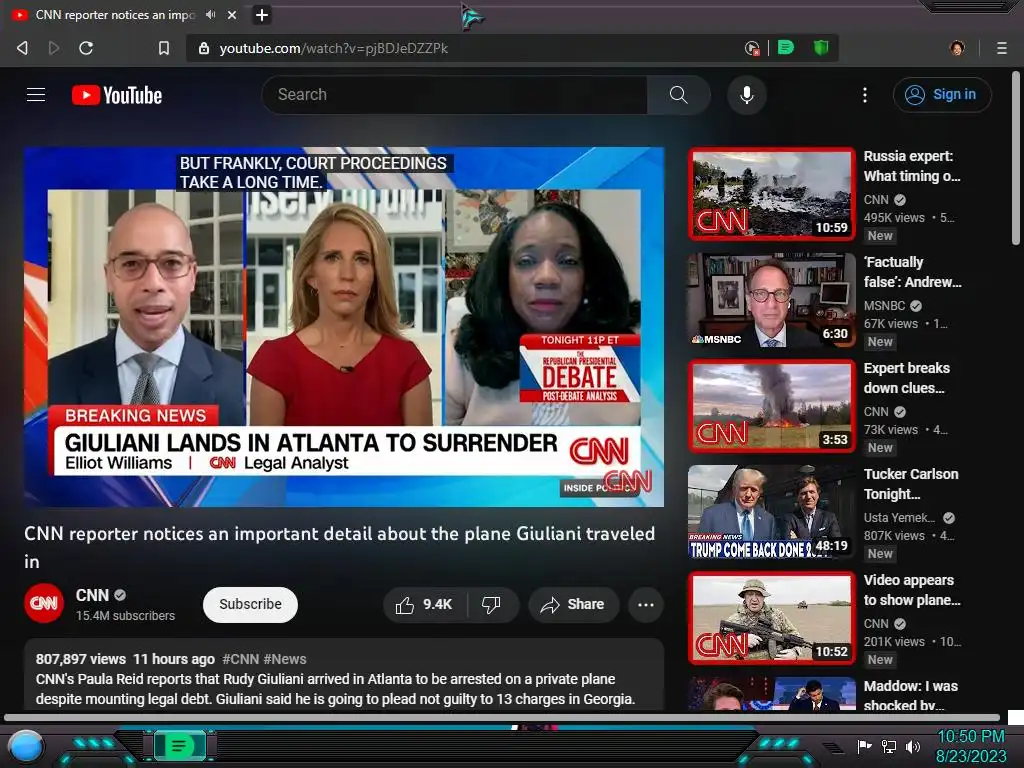Viewport: 1024px width, 768px height.
Task: Click the main video player
Action: pyautogui.click(x=344, y=327)
